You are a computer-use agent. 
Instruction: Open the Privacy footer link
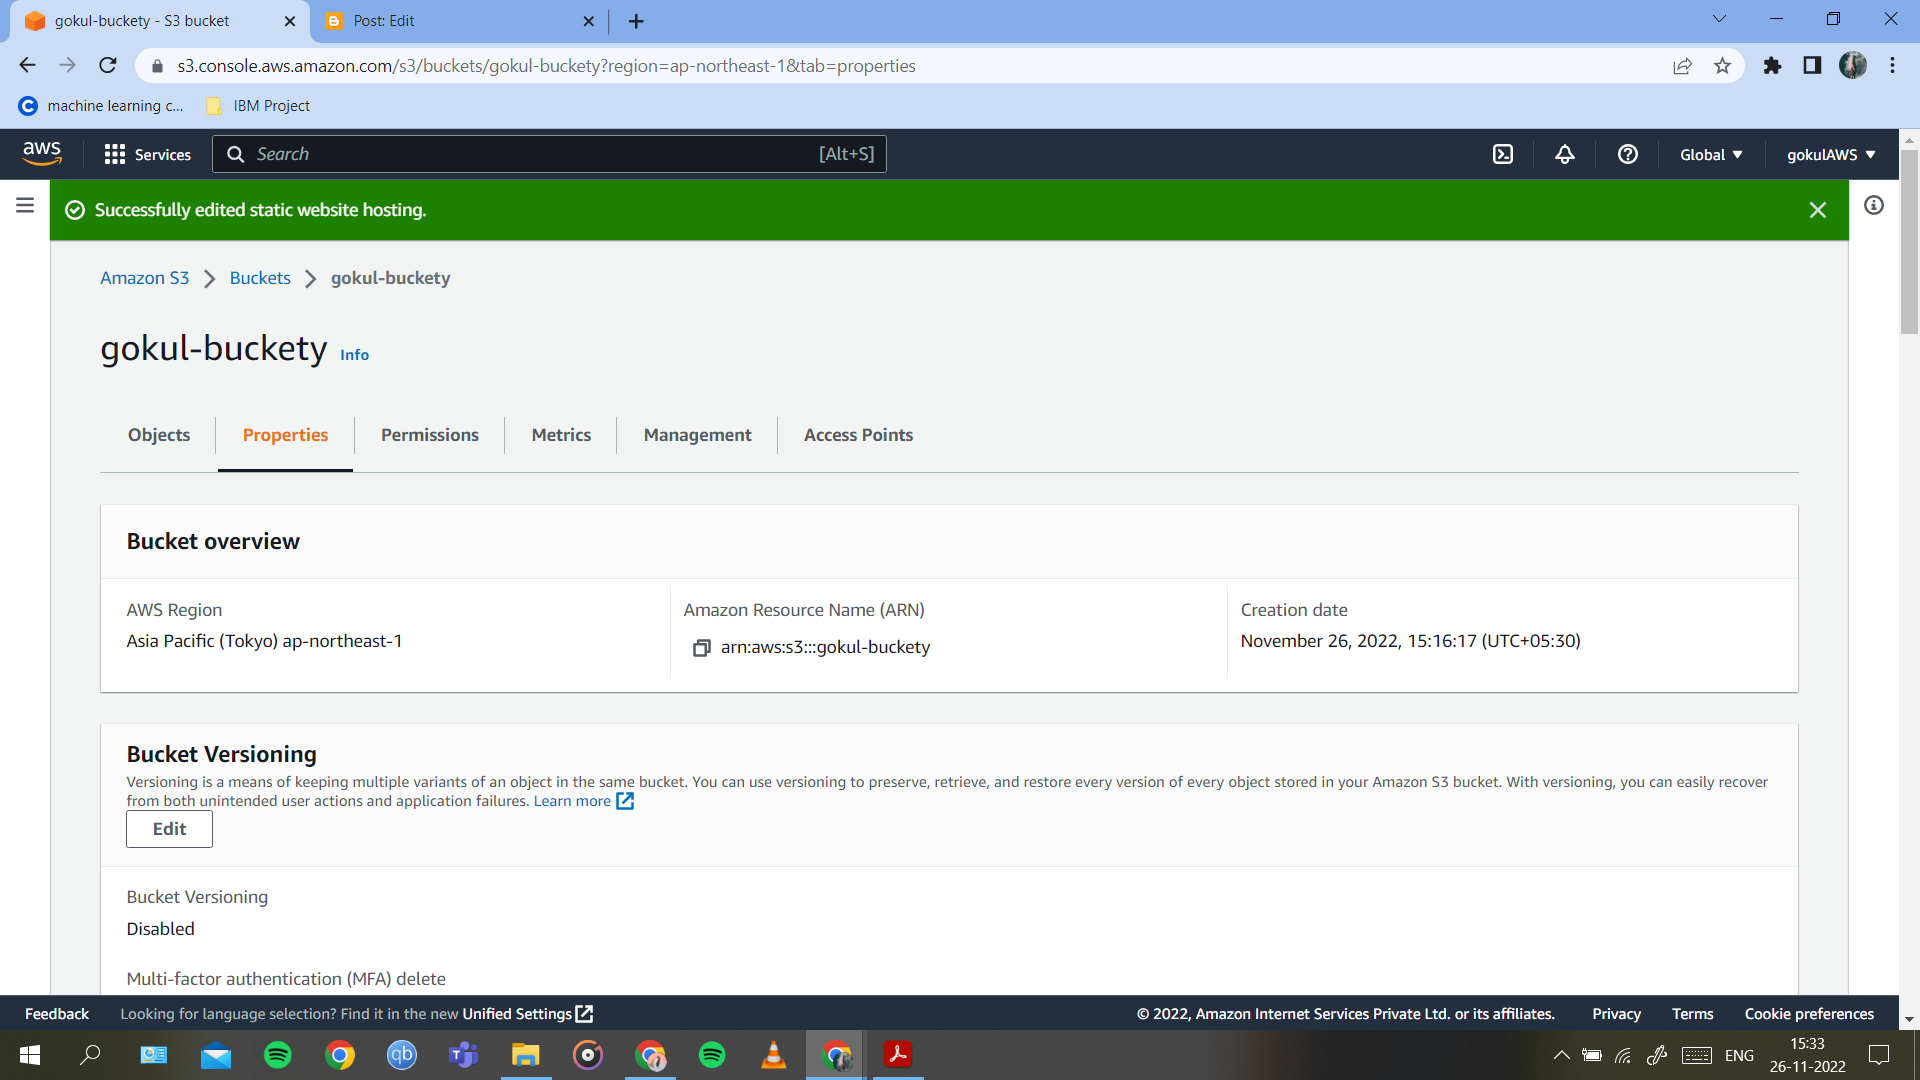click(x=1616, y=1014)
